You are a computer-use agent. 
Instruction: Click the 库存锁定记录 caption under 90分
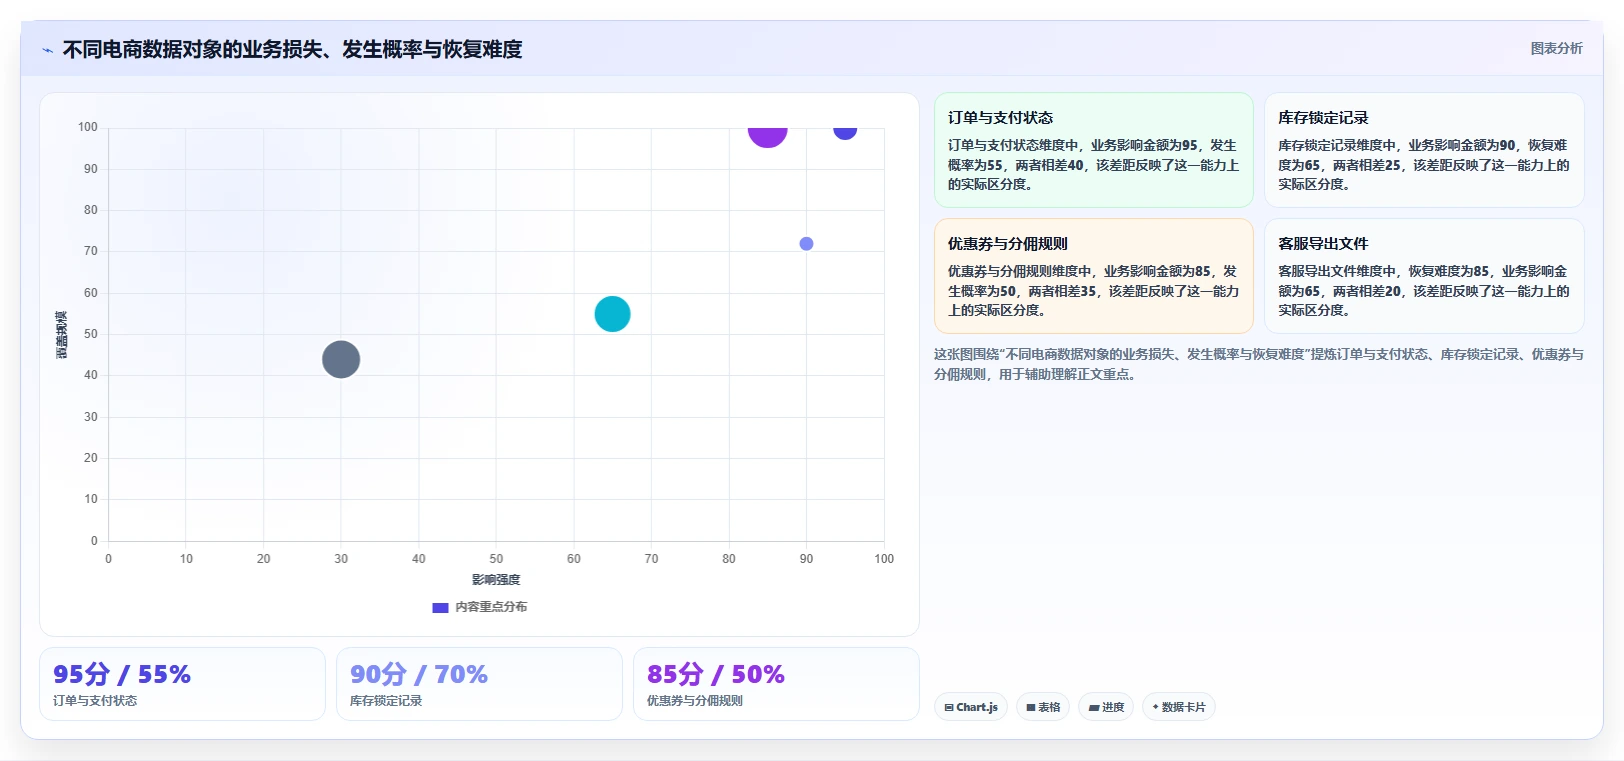[x=386, y=701]
